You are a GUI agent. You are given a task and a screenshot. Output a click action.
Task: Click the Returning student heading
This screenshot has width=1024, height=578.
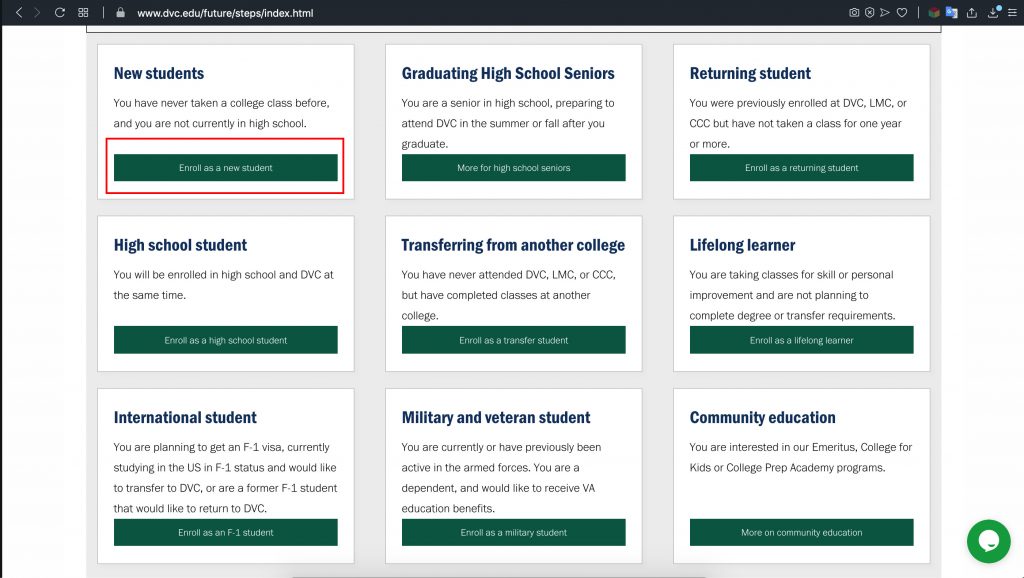(x=750, y=73)
